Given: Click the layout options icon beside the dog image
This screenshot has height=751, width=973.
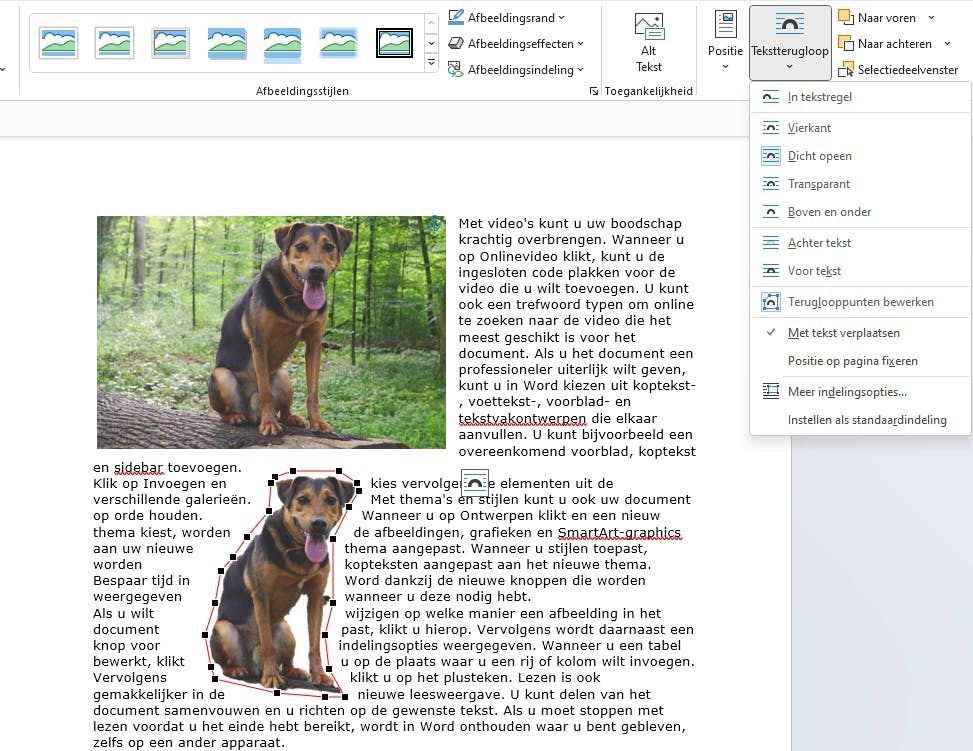Looking at the screenshot, I should [x=475, y=483].
